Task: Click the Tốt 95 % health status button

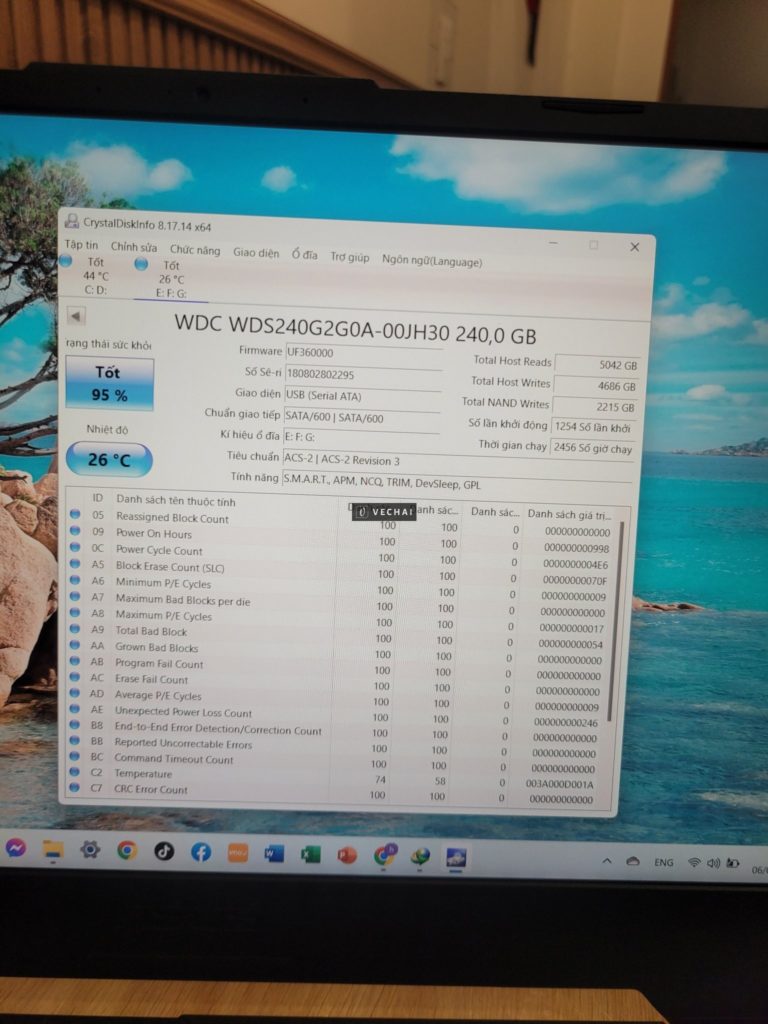Action: point(109,384)
